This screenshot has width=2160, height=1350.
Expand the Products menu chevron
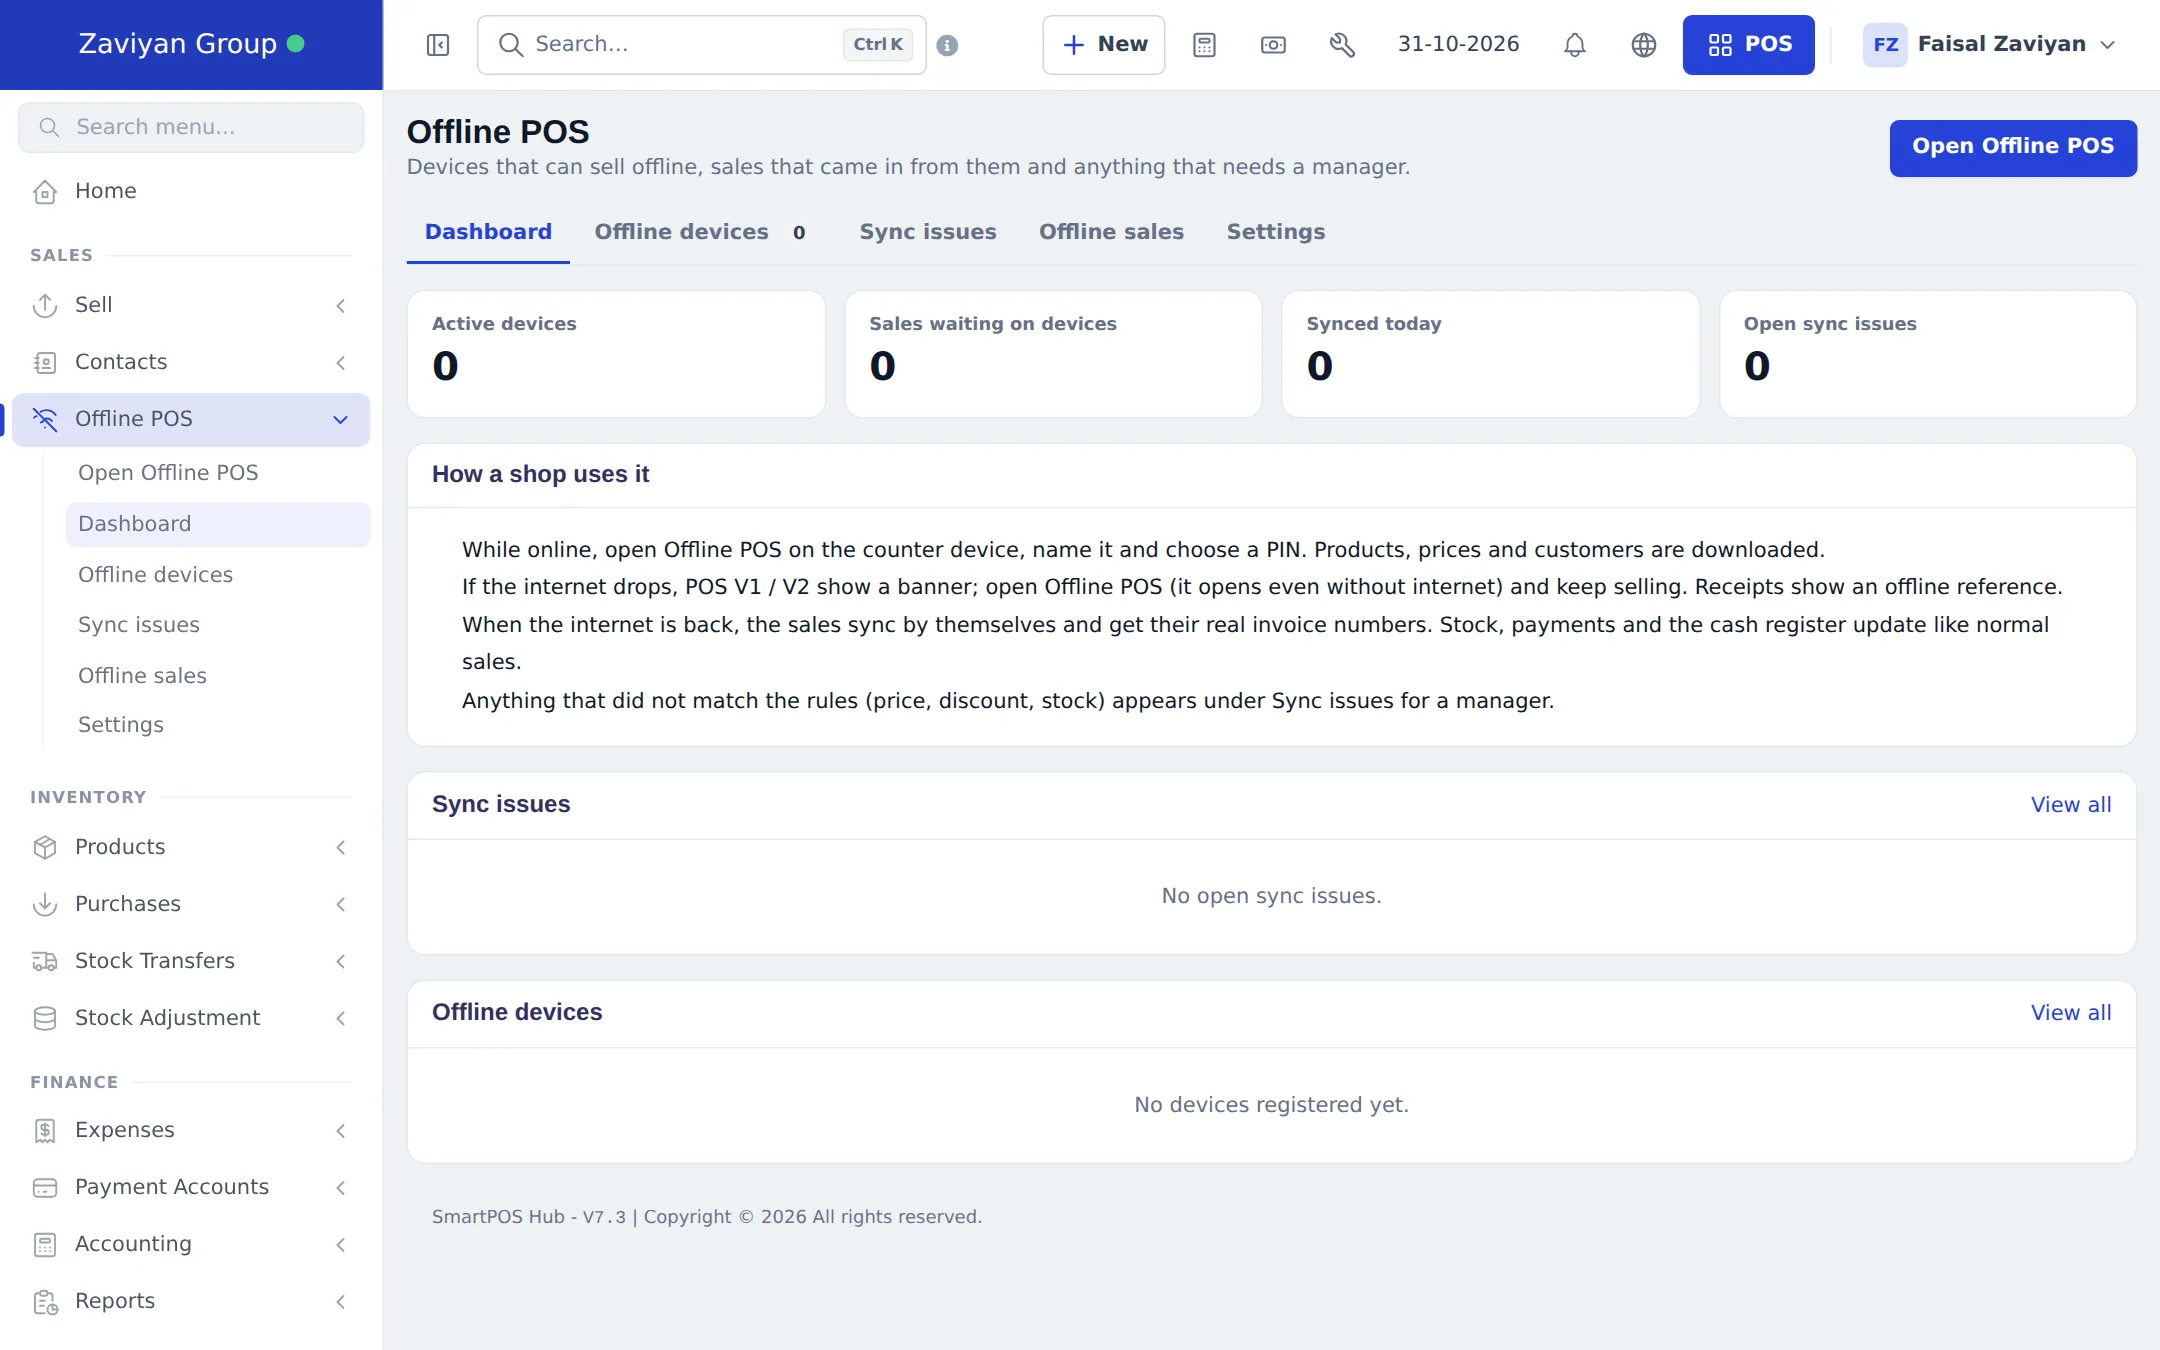pyautogui.click(x=341, y=847)
